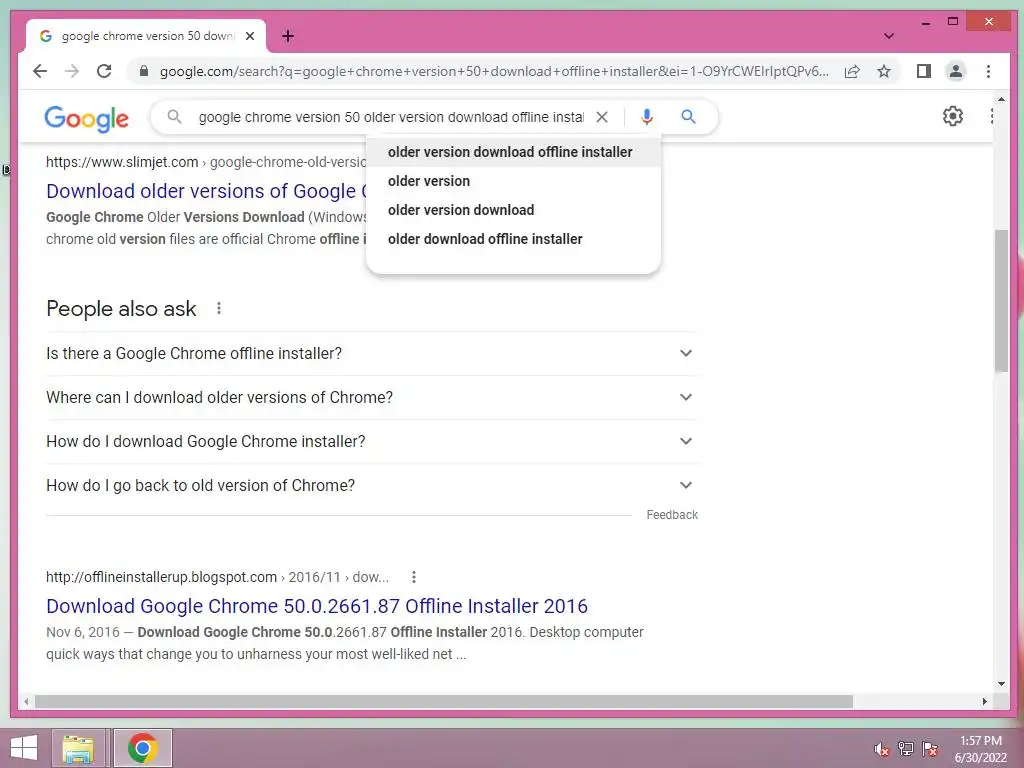The width and height of the screenshot is (1024, 768).
Task: Click the horizontal scroll right arrow
Action: [985, 701]
